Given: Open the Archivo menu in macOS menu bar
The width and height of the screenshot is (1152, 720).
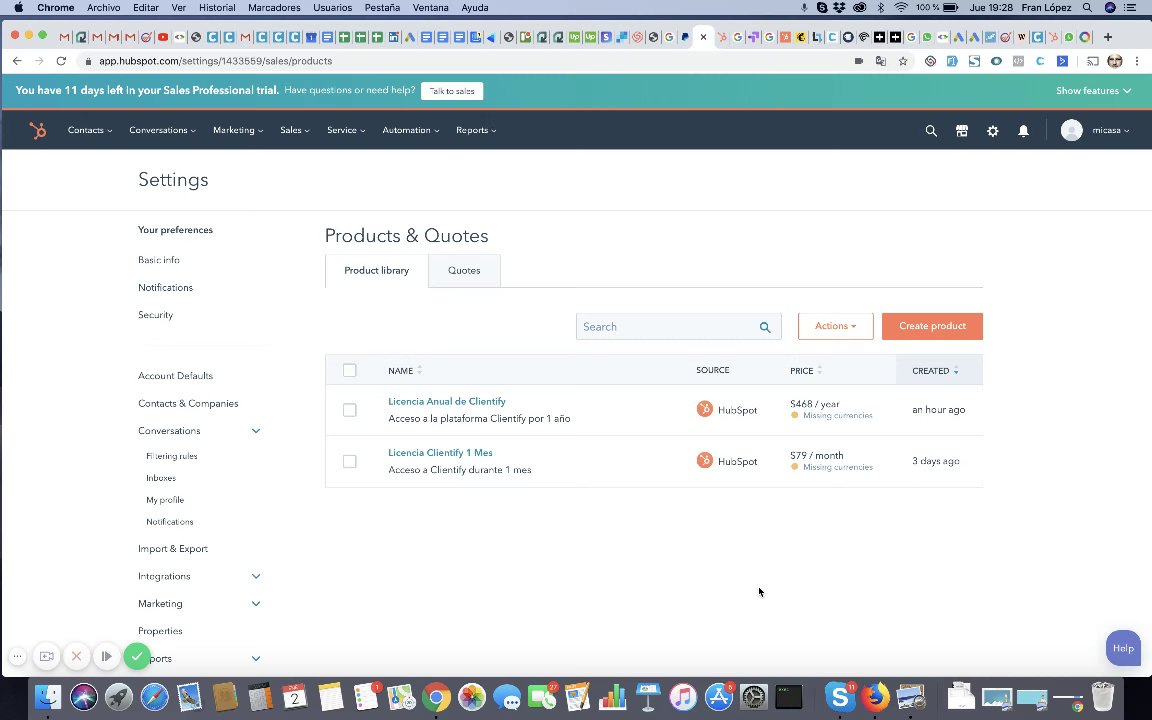Looking at the screenshot, I should click(x=104, y=7).
